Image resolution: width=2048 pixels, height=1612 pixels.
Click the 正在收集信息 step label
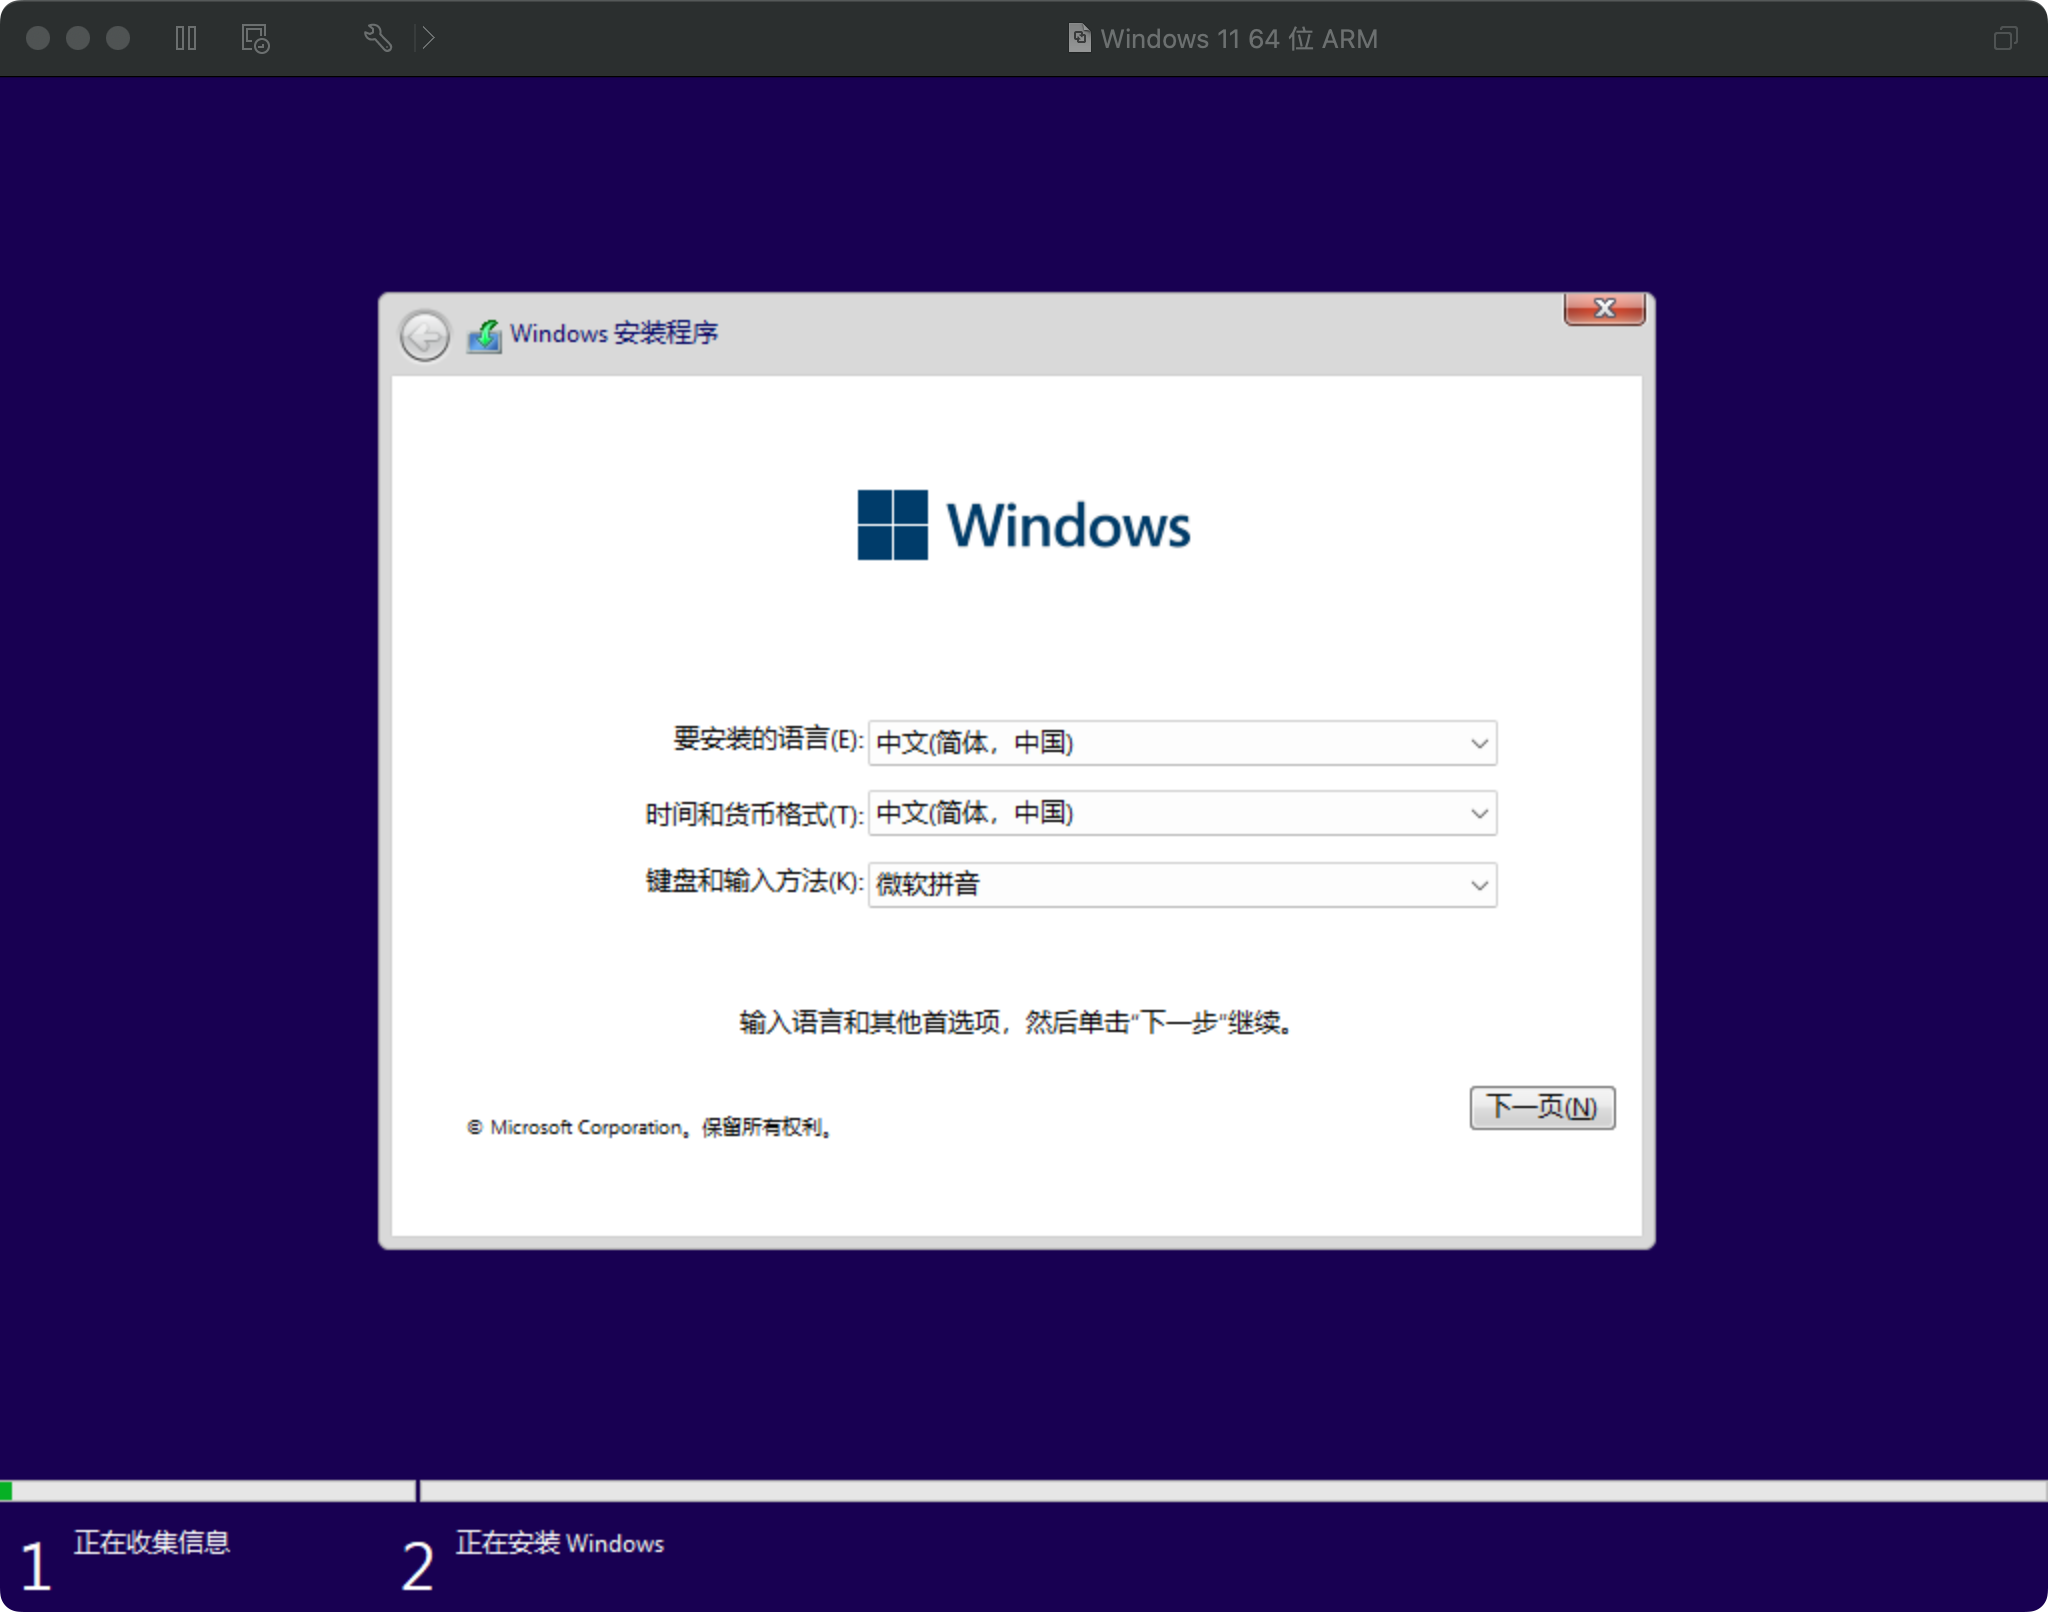(x=152, y=1542)
